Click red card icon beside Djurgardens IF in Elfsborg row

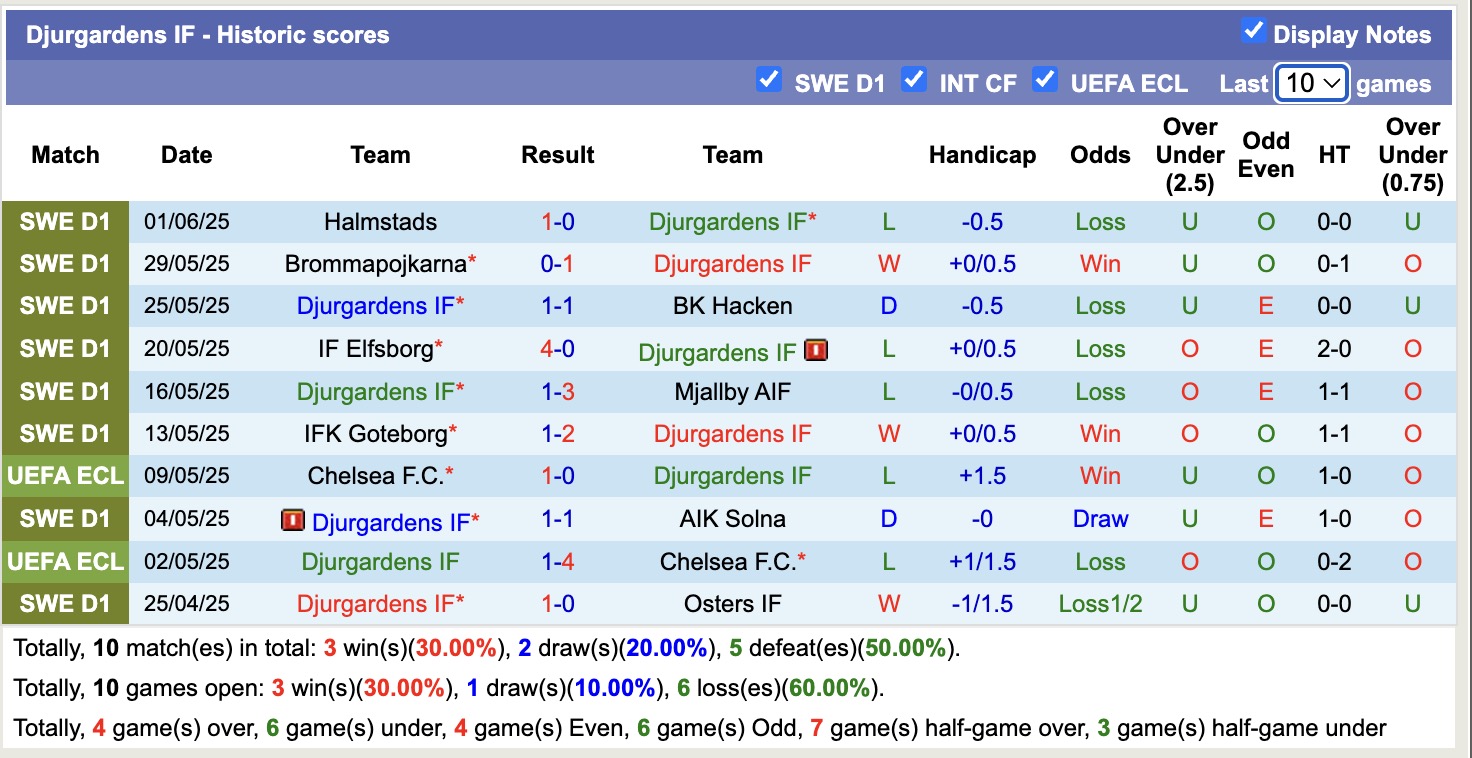pos(816,350)
